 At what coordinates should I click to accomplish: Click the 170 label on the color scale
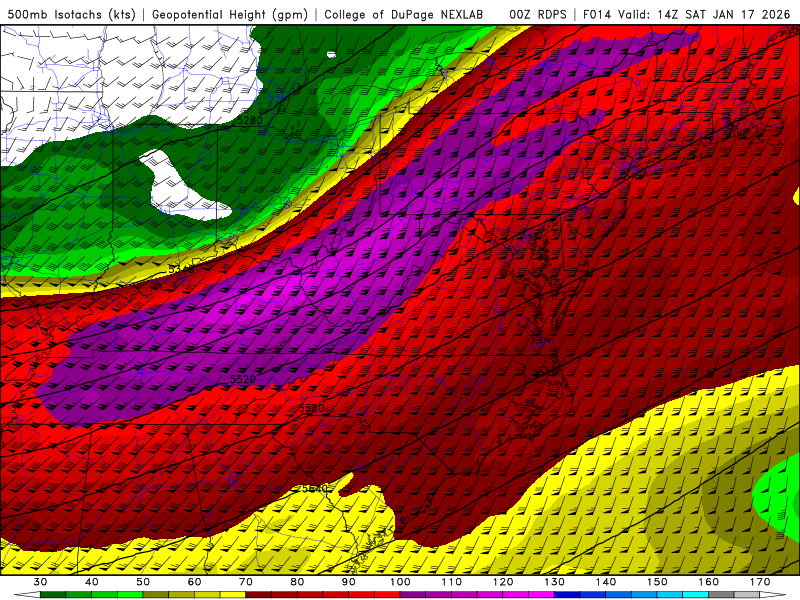pos(760,582)
